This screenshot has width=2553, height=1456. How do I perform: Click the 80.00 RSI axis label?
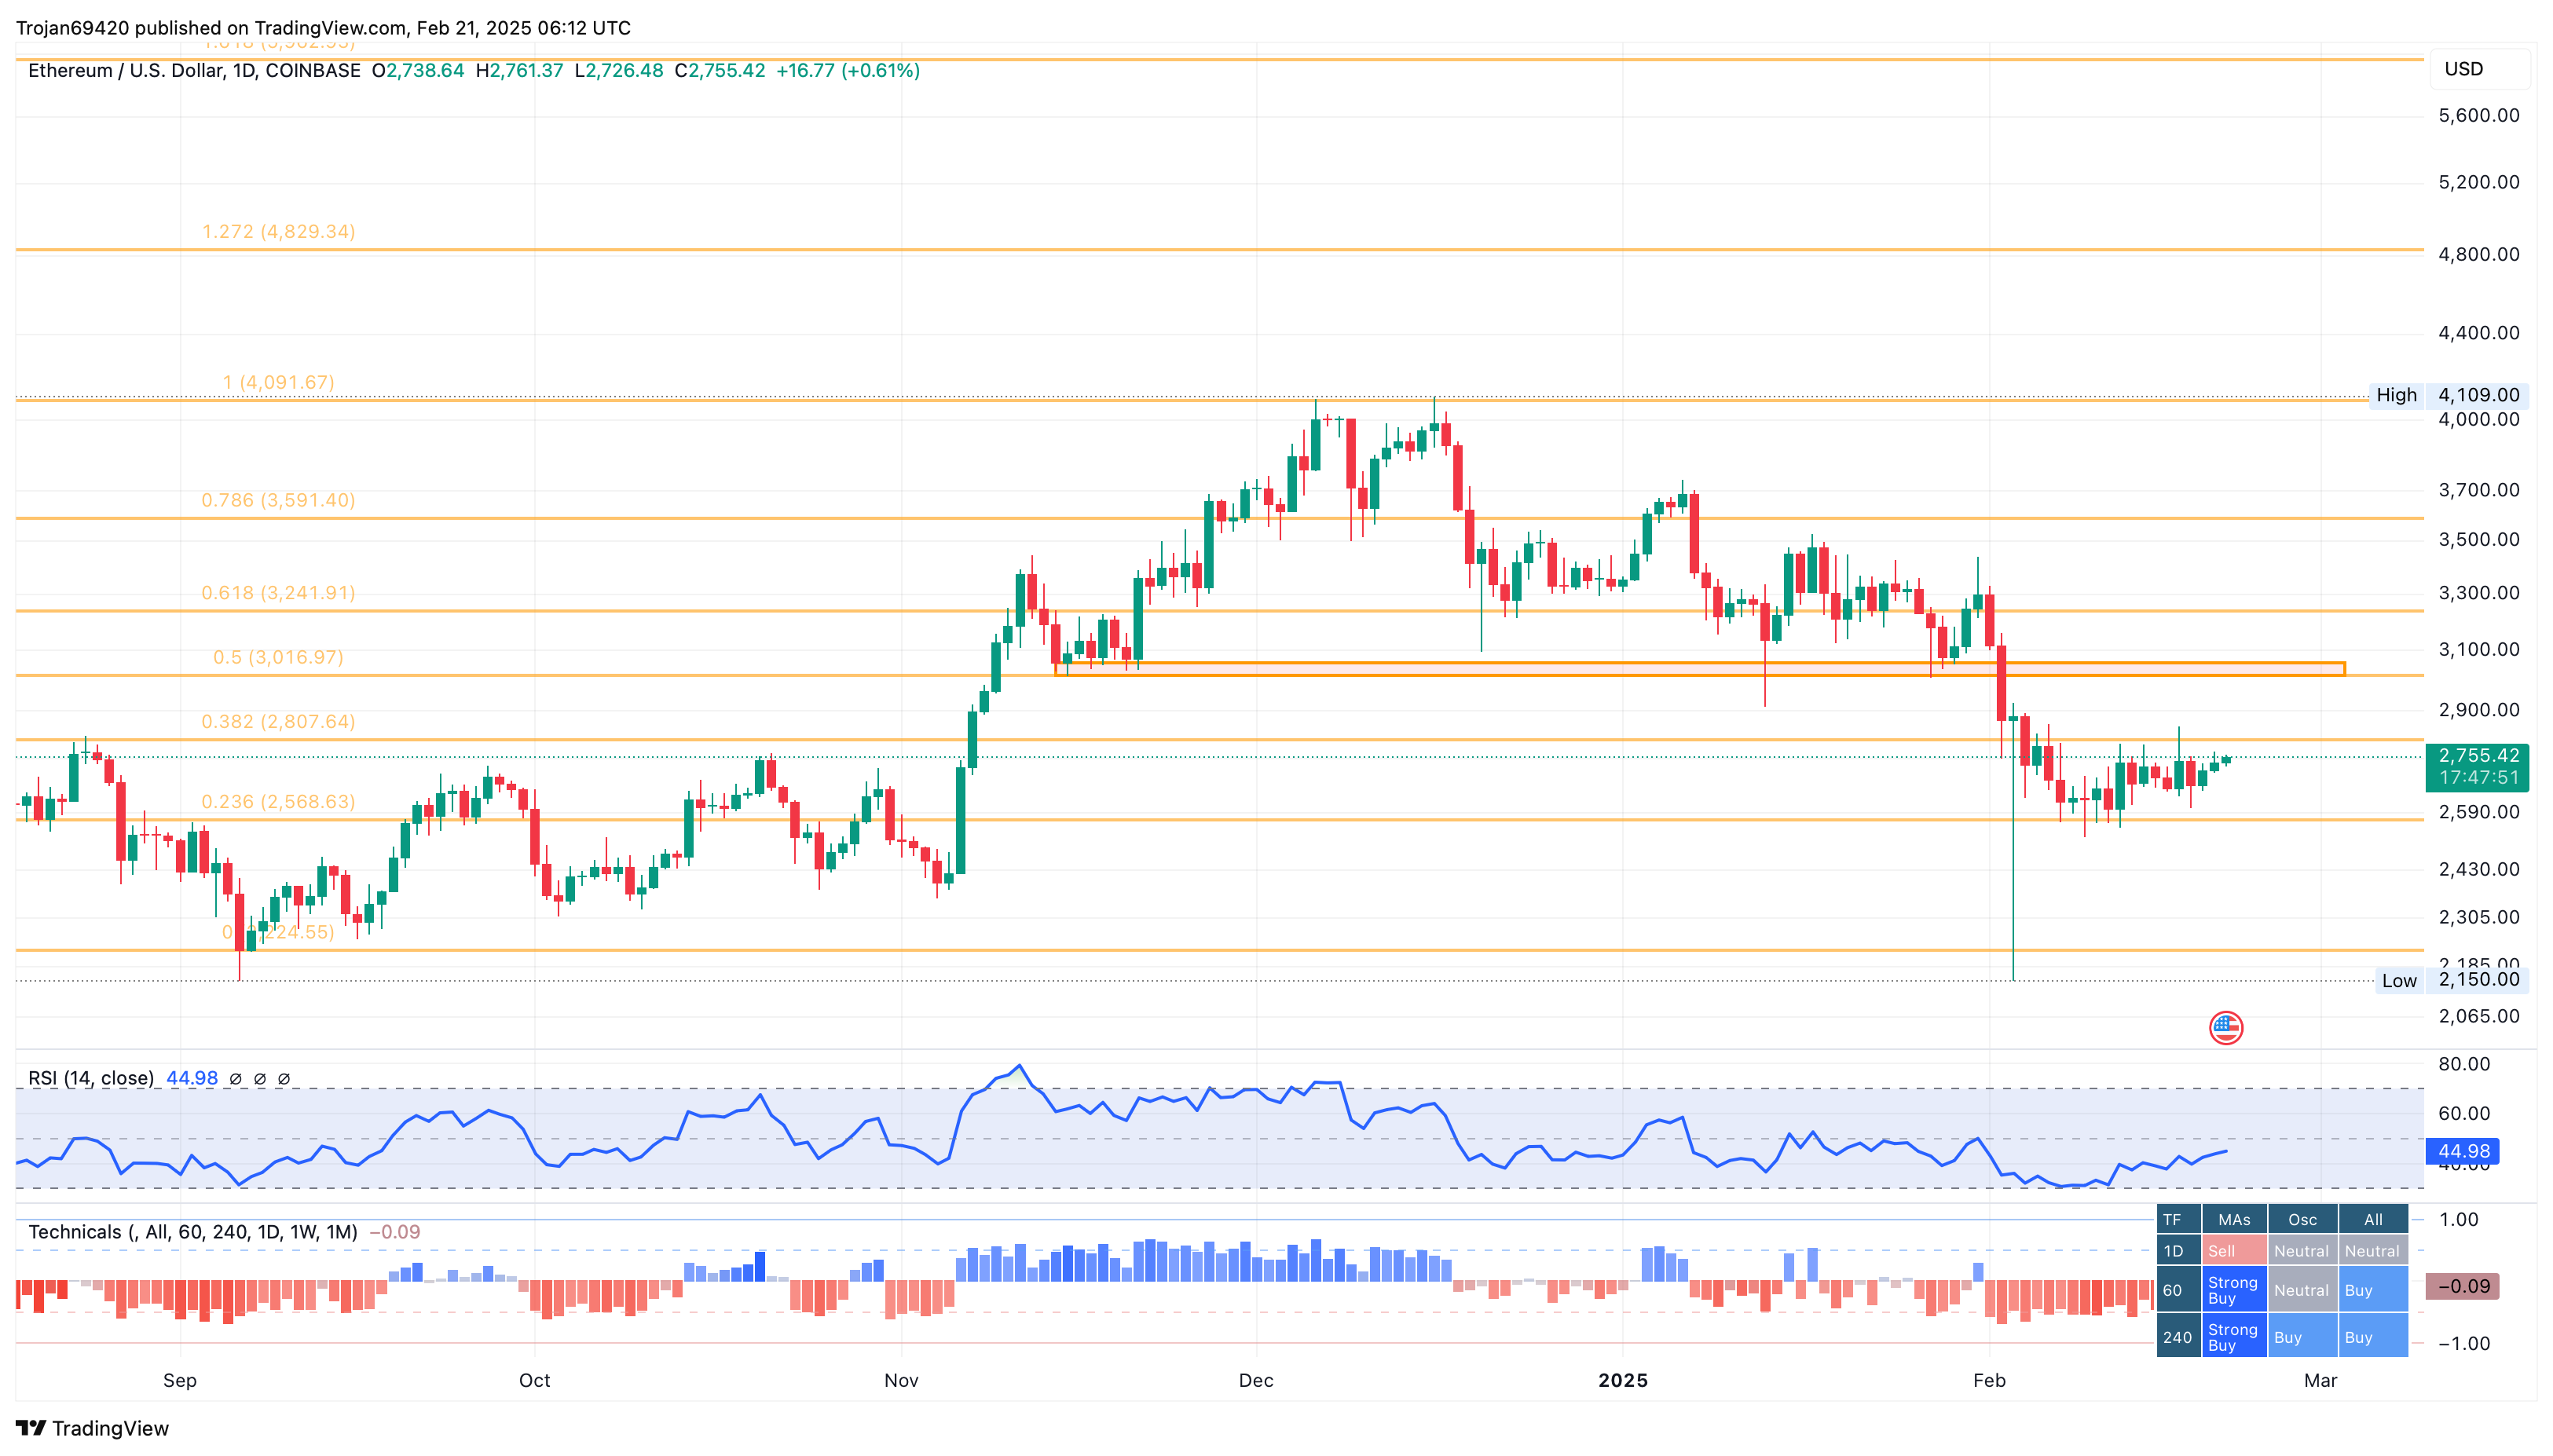click(2464, 1064)
